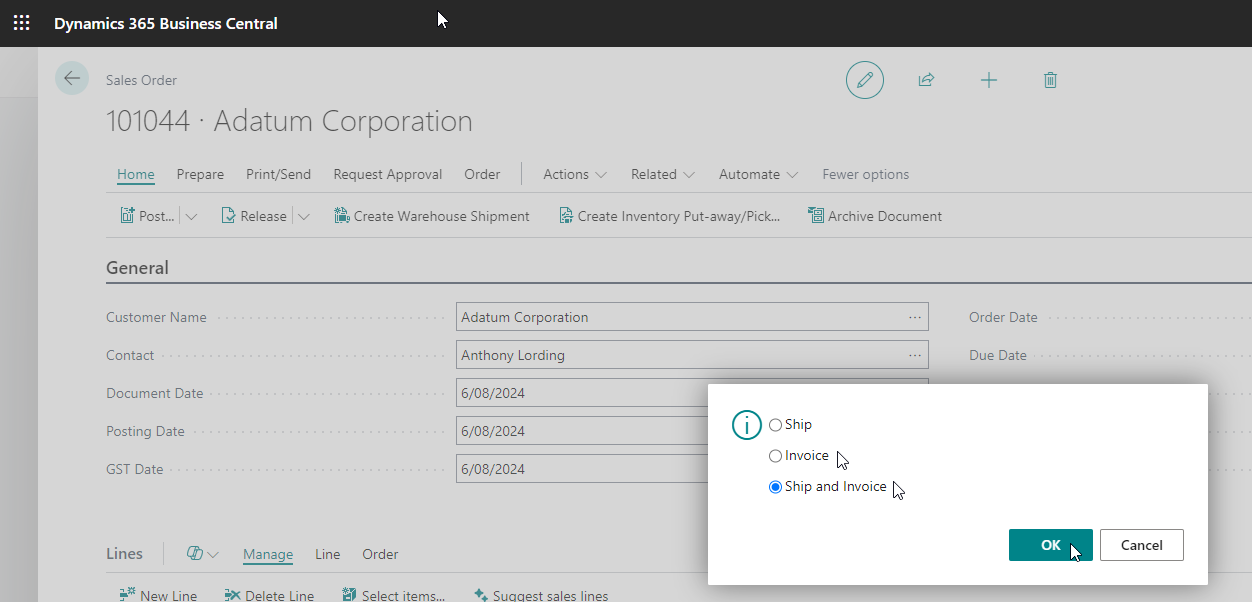Open Line menu in Lines section
Viewport: 1252px width, 602px height.
[328, 554]
